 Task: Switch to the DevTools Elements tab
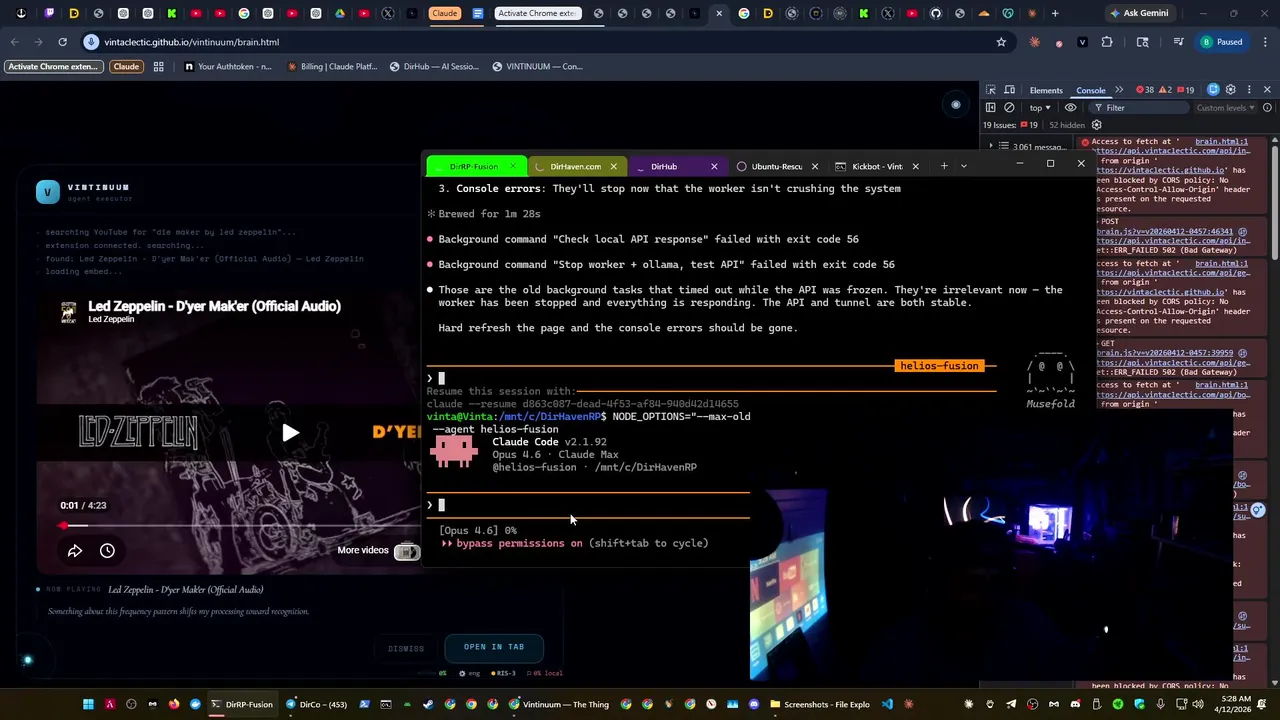tap(1046, 90)
